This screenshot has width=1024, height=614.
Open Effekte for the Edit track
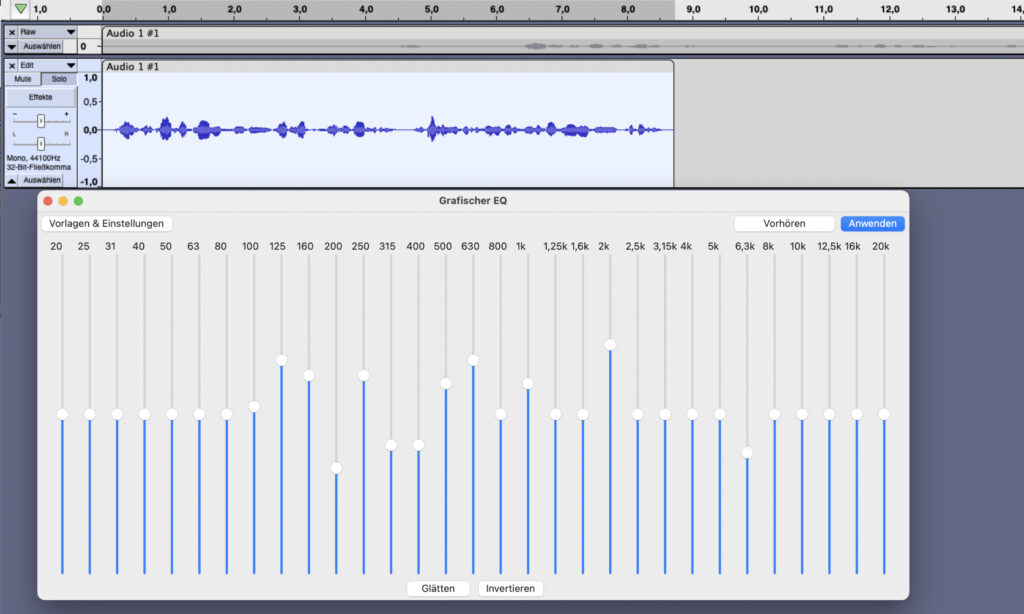(40, 97)
